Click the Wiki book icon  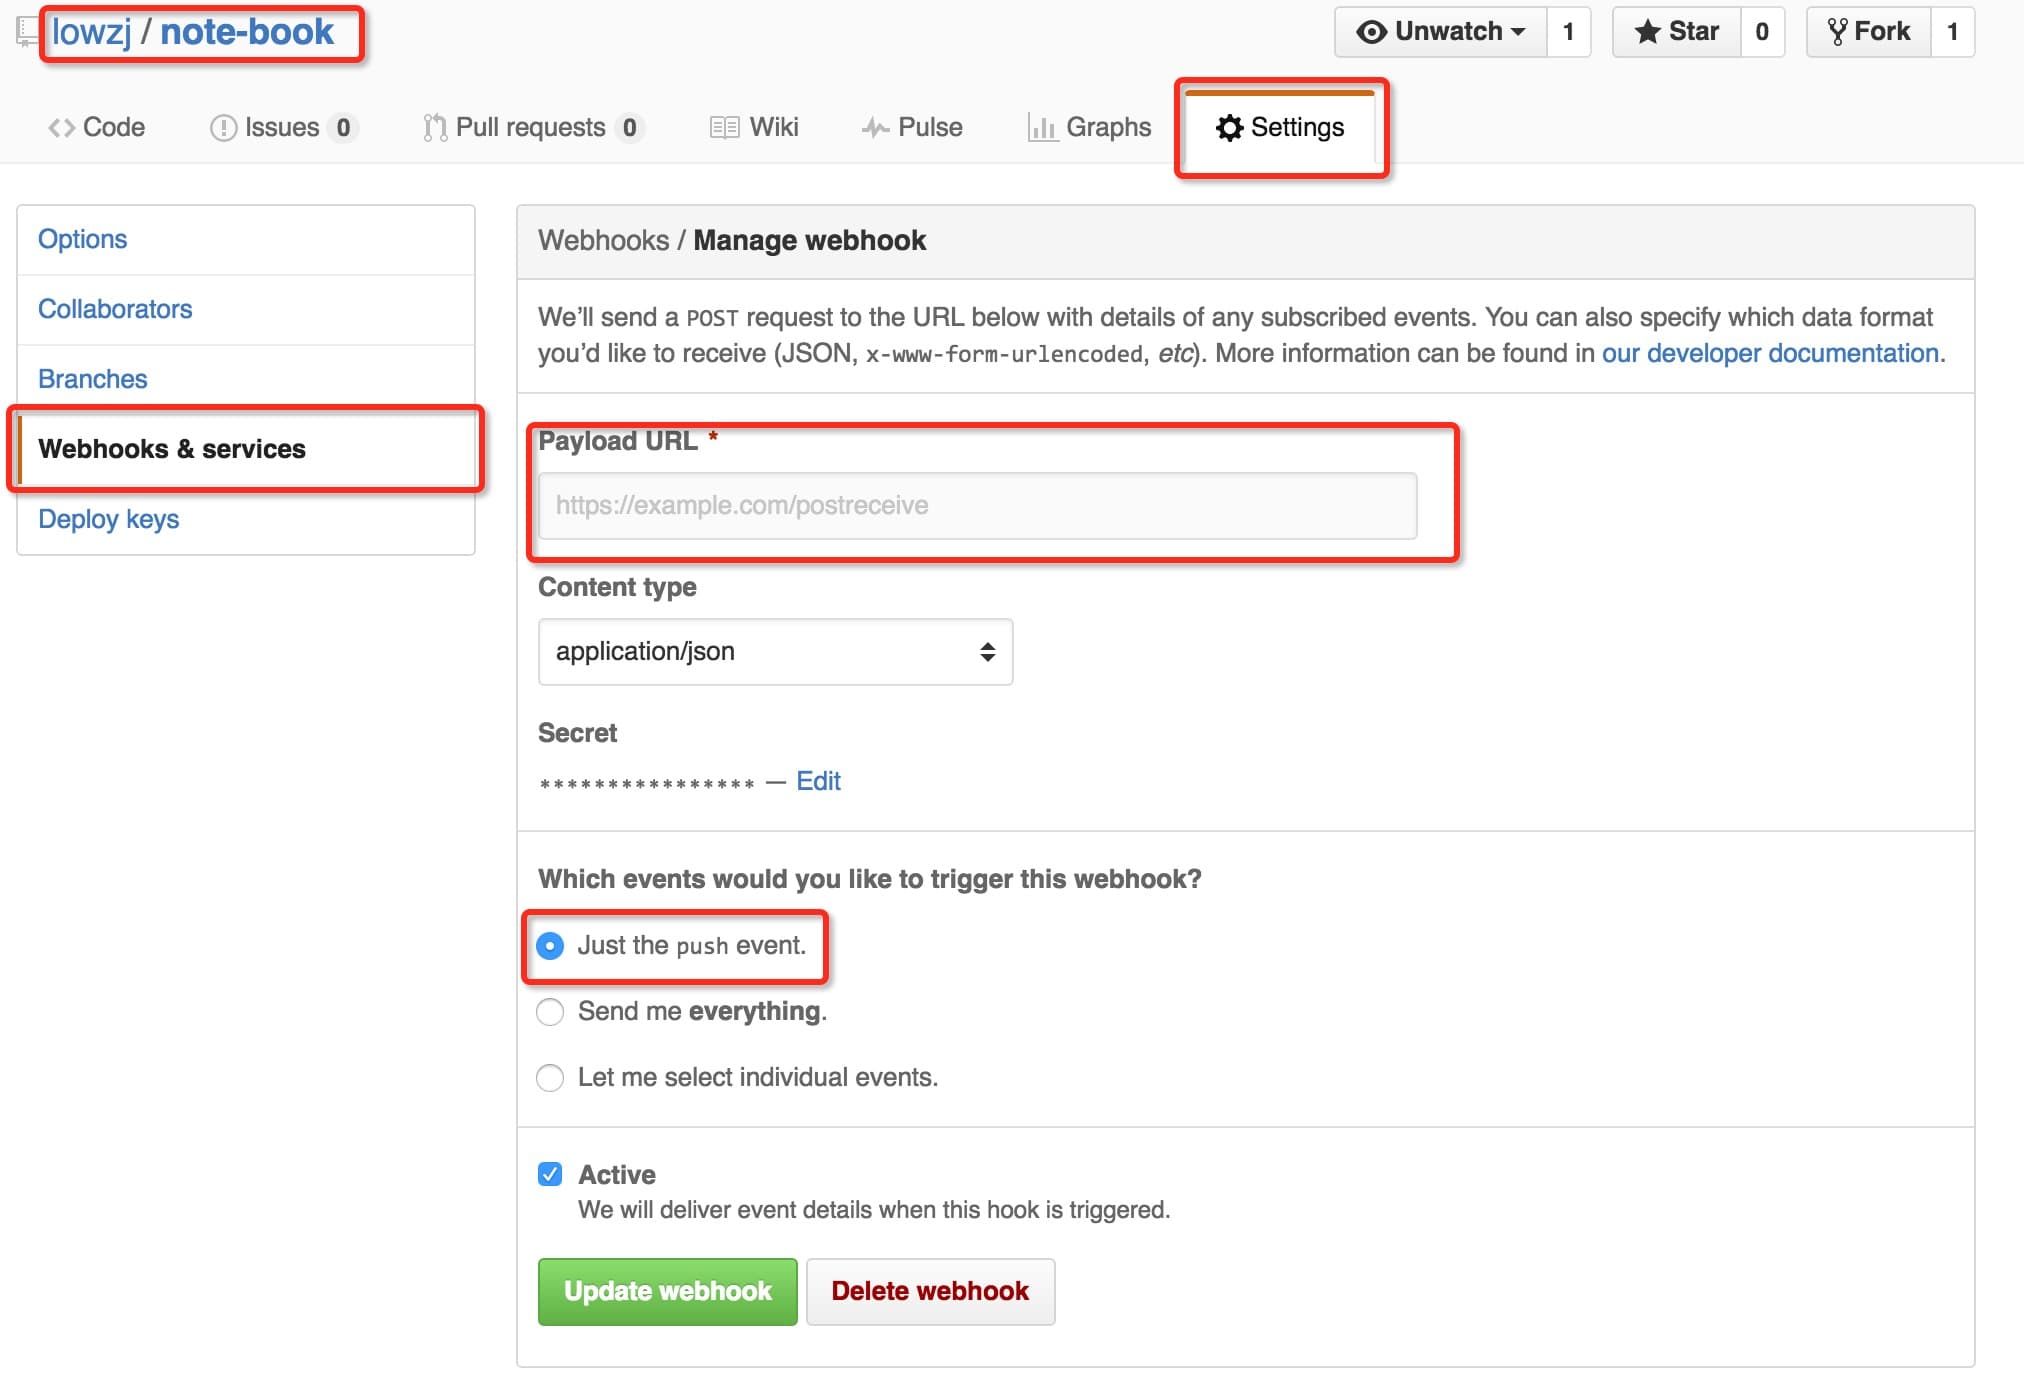(724, 128)
